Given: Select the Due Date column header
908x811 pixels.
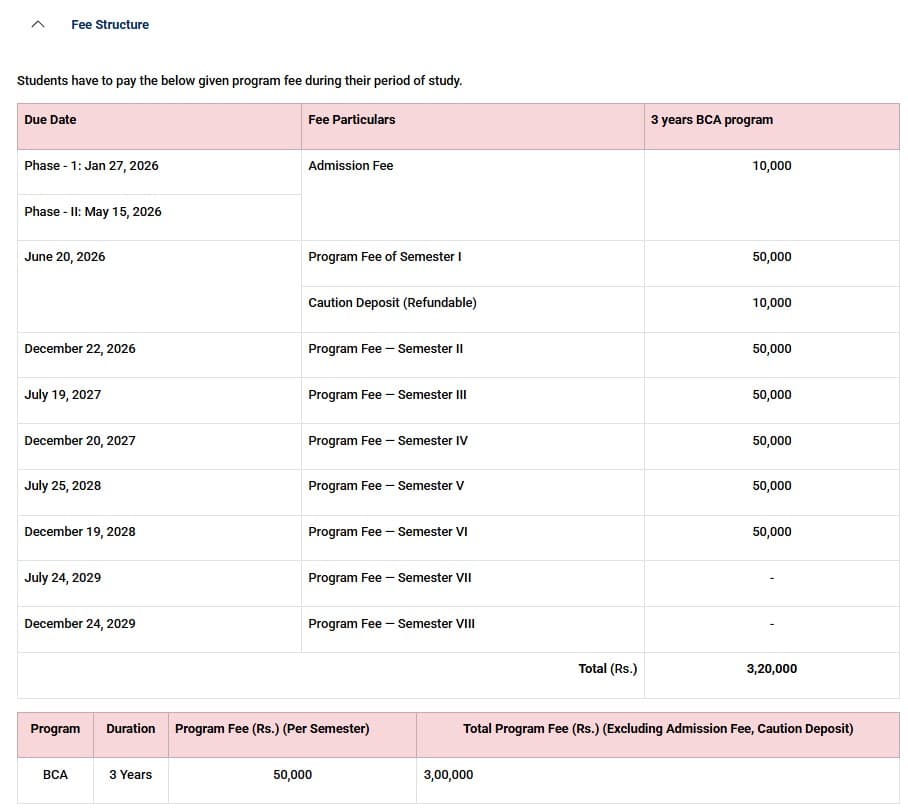Looking at the screenshot, I should coord(51,119).
